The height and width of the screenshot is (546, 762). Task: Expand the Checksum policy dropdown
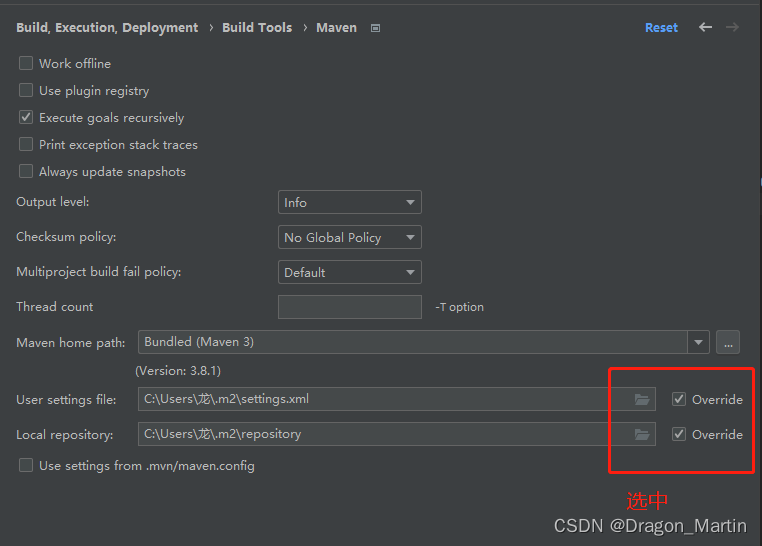pyautogui.click(x=349, y=237)
